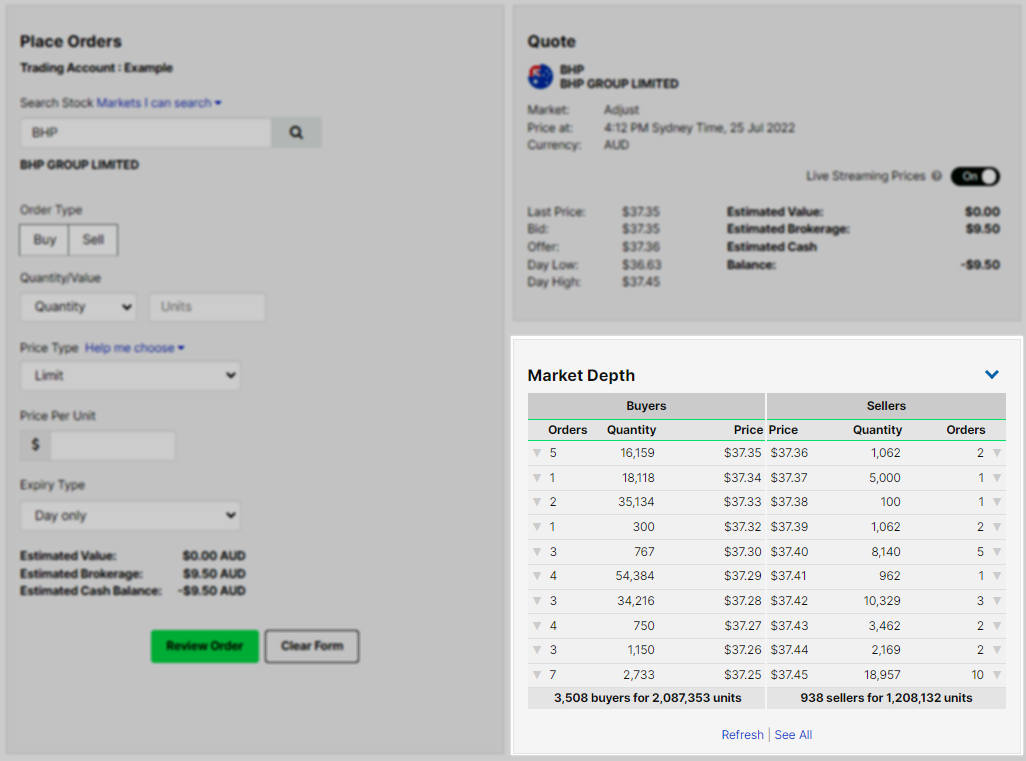Expand seller row at price $37.43
Viewport: 1026px width, 761px height.
coord(997,626)
